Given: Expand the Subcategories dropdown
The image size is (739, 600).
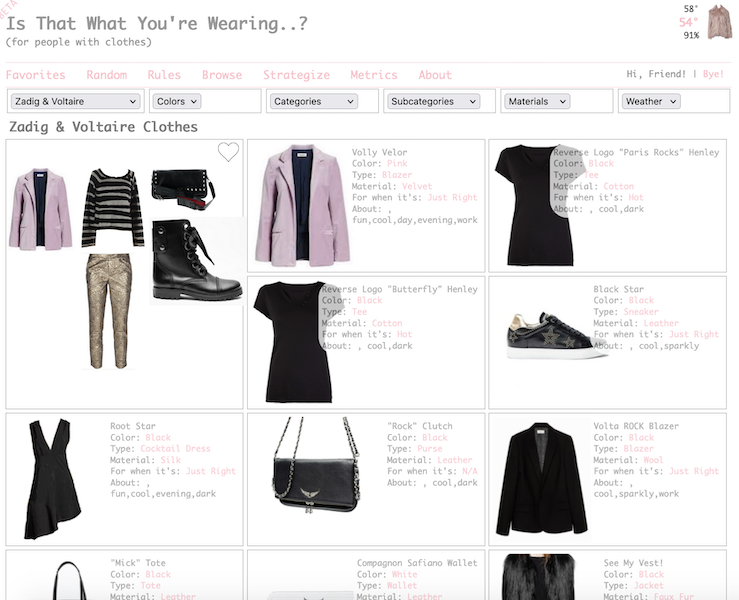Looking at the screenshot, I should (433, 101).
